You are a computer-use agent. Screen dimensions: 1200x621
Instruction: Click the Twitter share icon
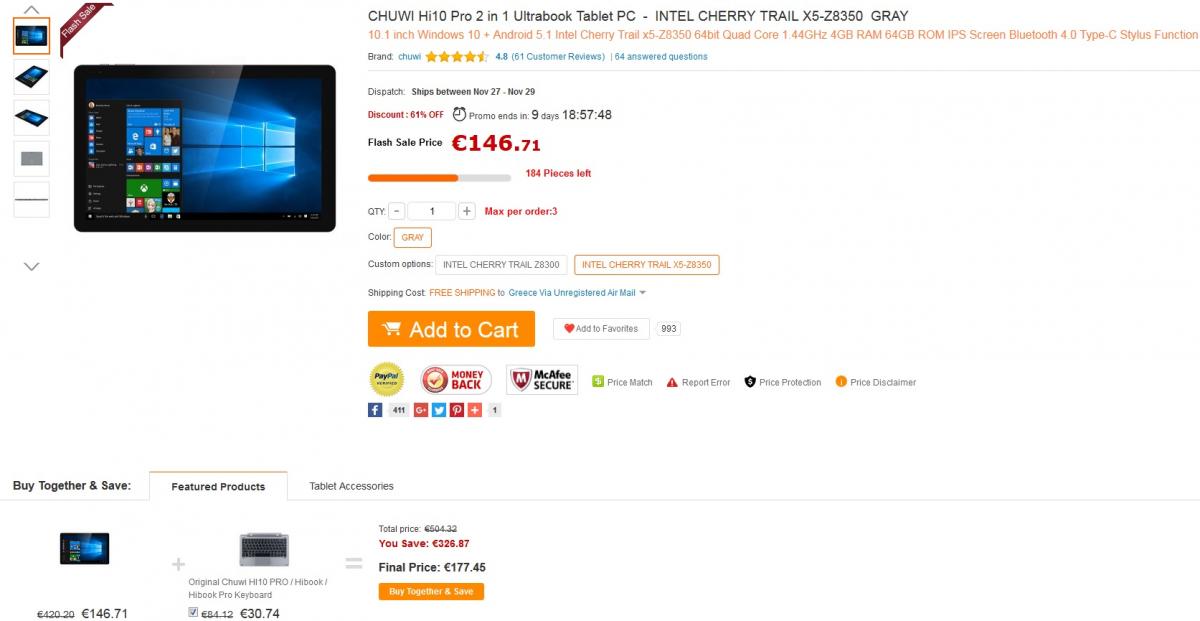coord(439,410)
